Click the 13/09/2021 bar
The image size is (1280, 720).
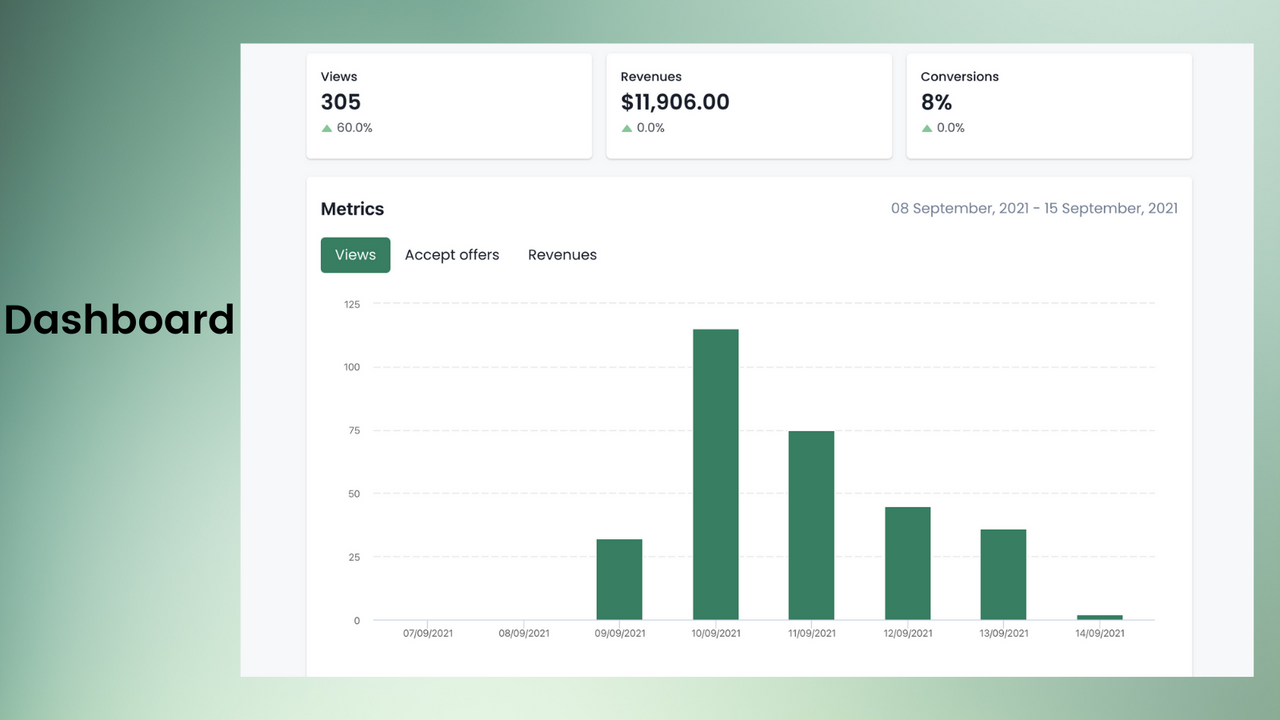click(x=1003, y=570)
